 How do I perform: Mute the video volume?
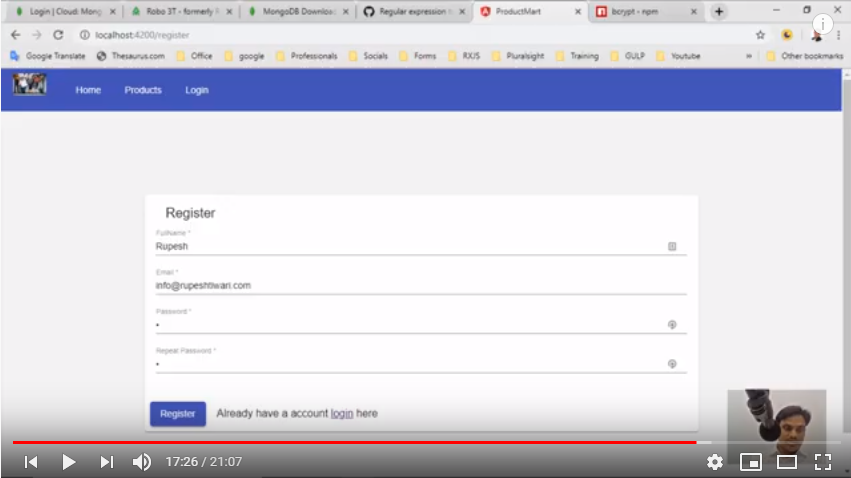[142, 462]
